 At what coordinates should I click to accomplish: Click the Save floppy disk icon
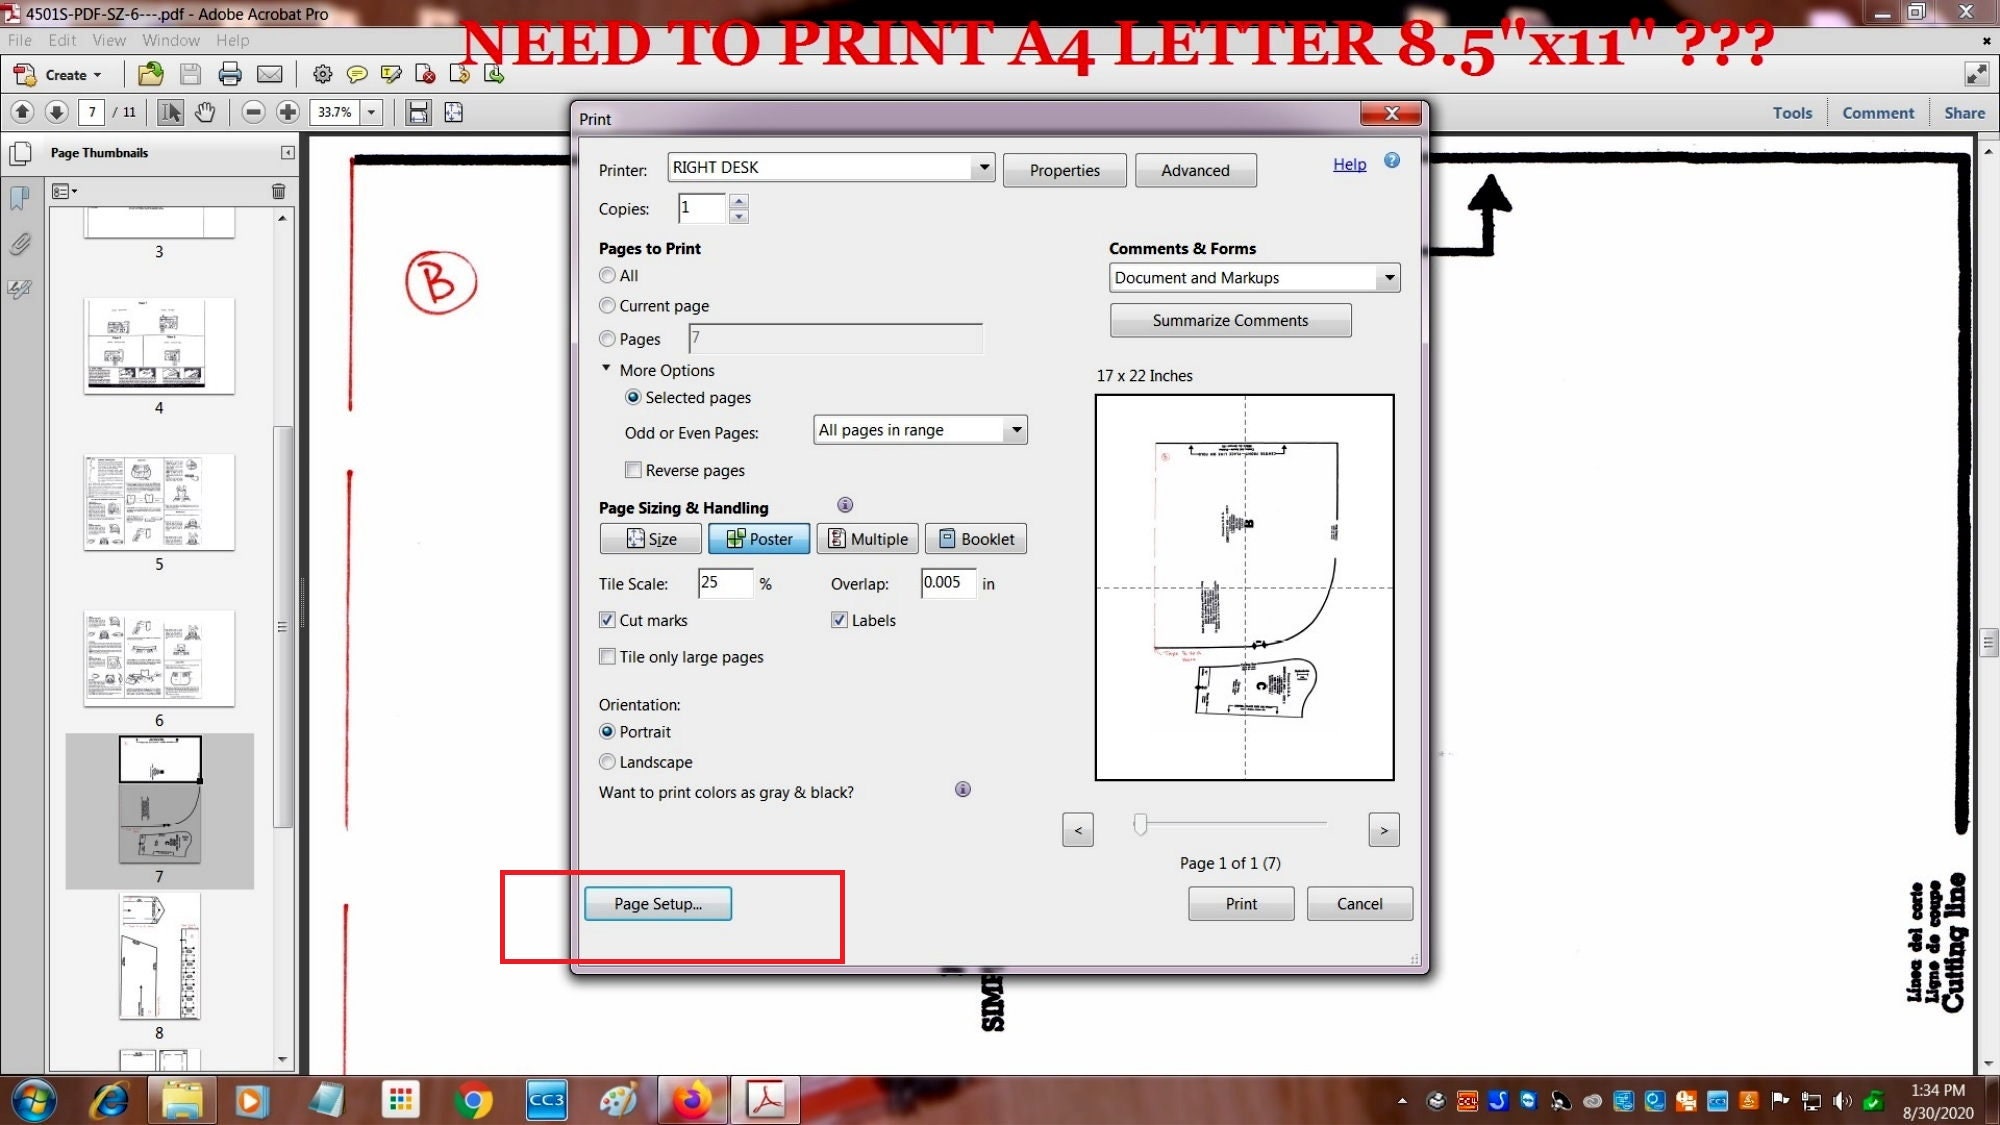[x=190, y=74]
